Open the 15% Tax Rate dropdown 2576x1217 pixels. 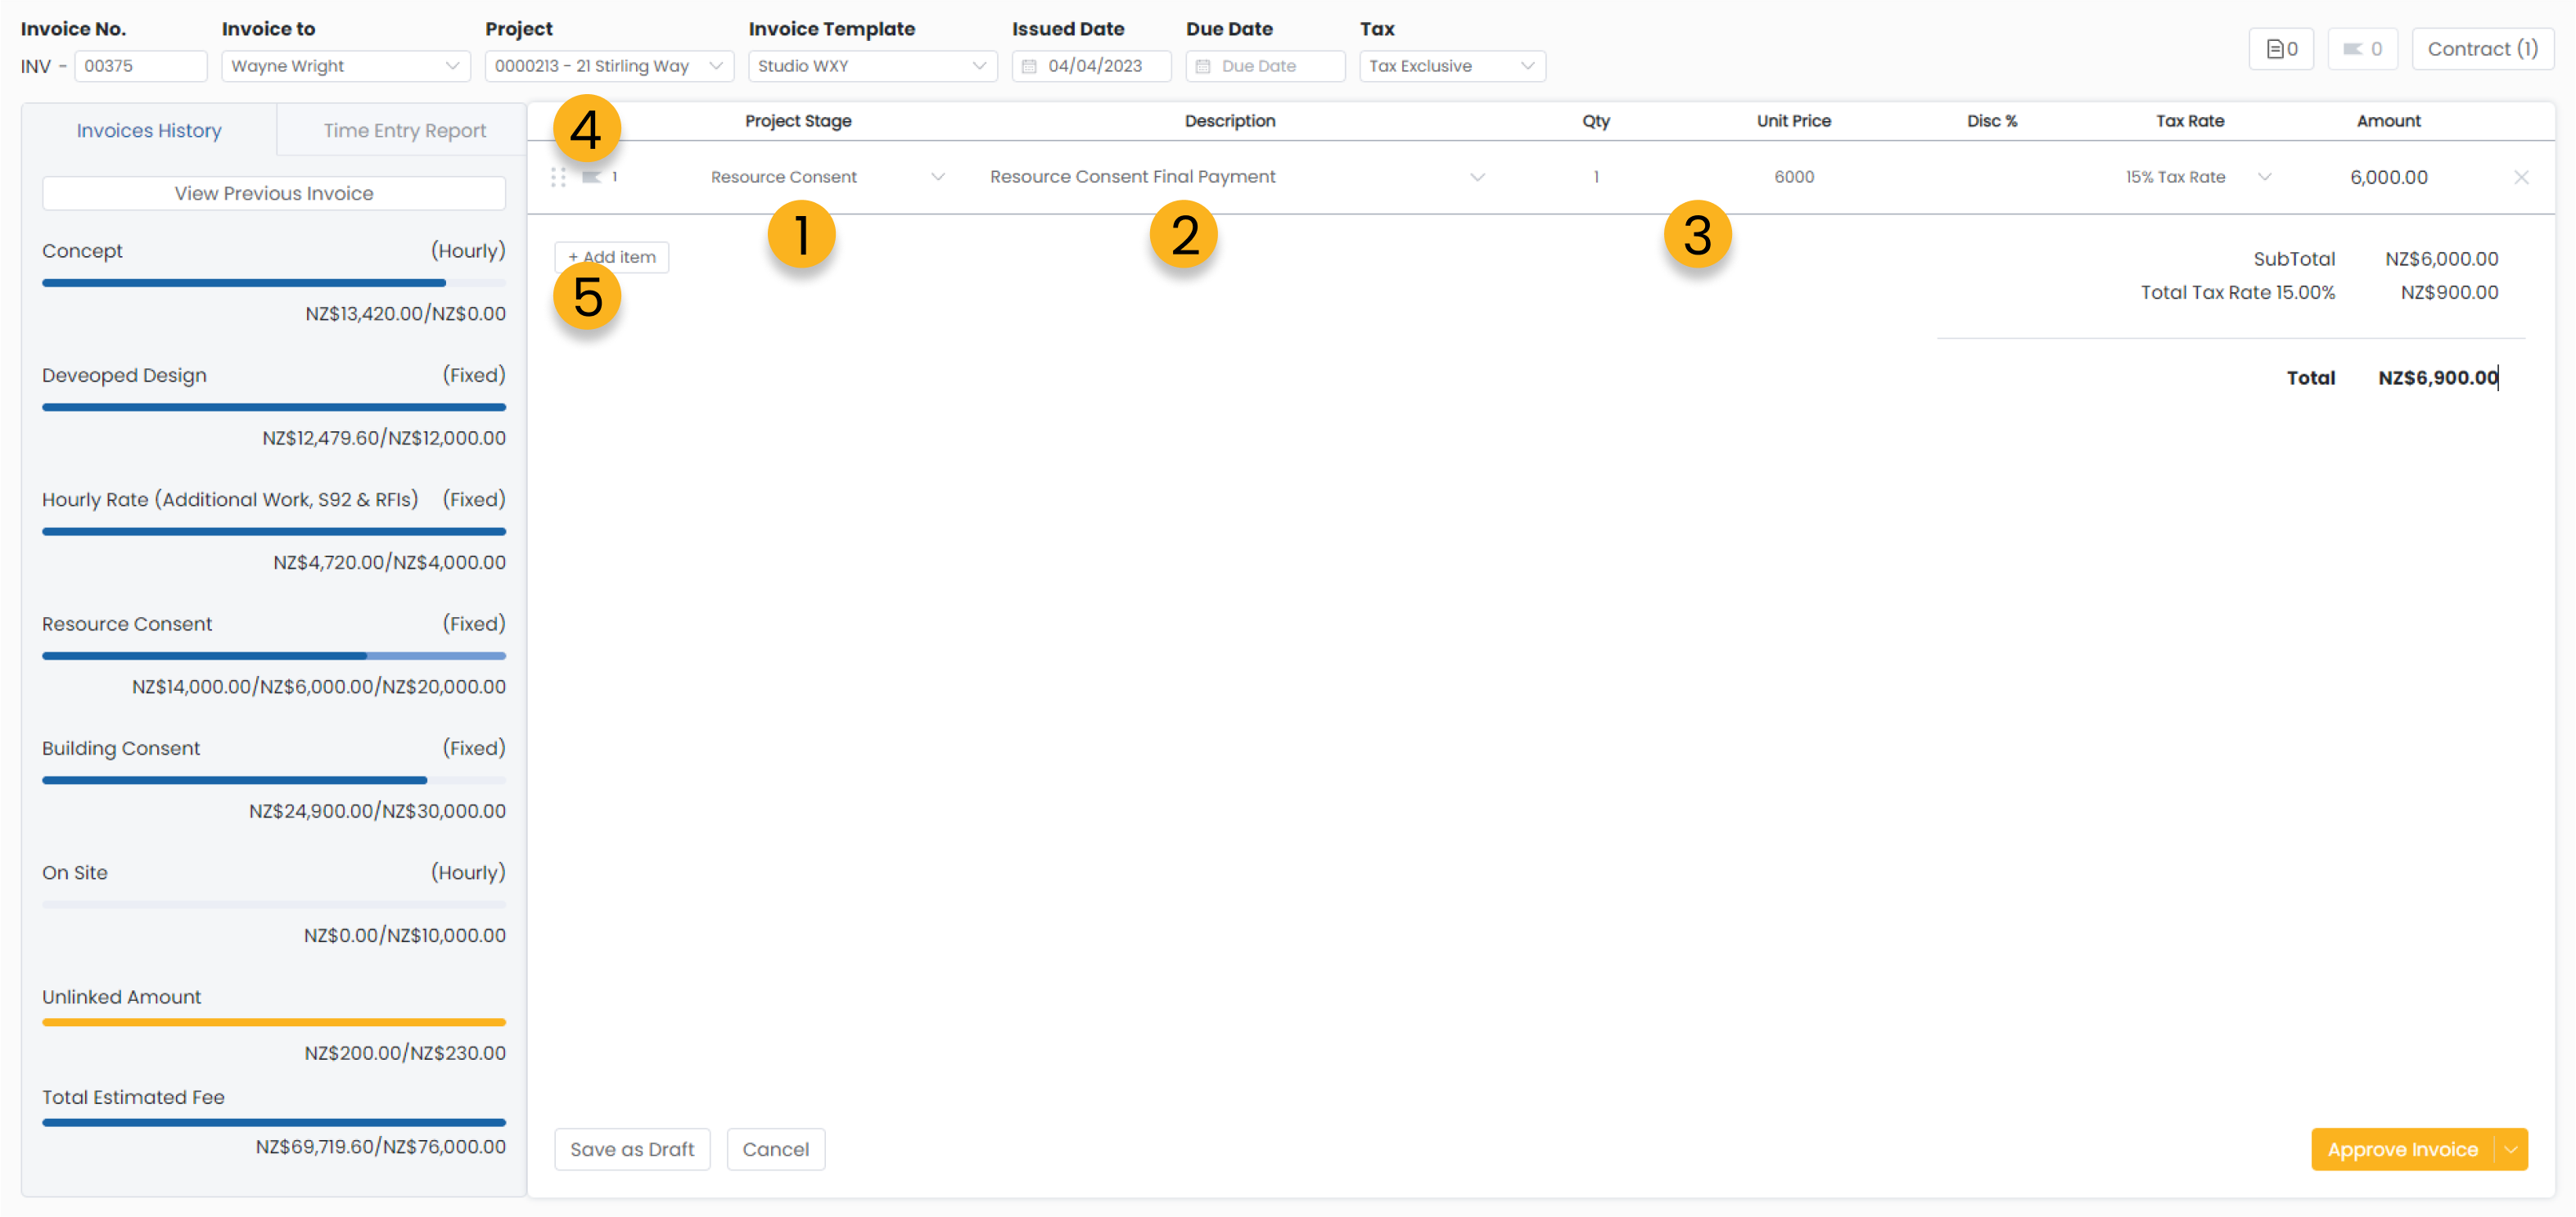click(2264, 177)
